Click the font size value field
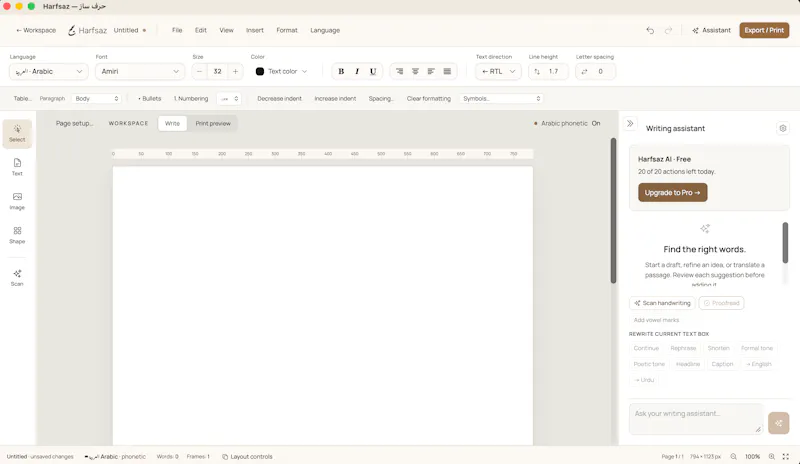The width and height of the screenshot is (800, 464). (x=217, y=71)
